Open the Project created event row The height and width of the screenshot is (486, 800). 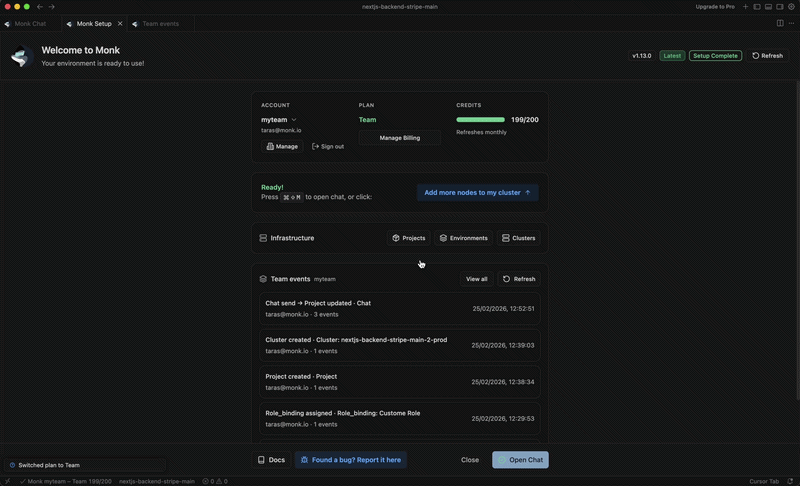(399, 382)
